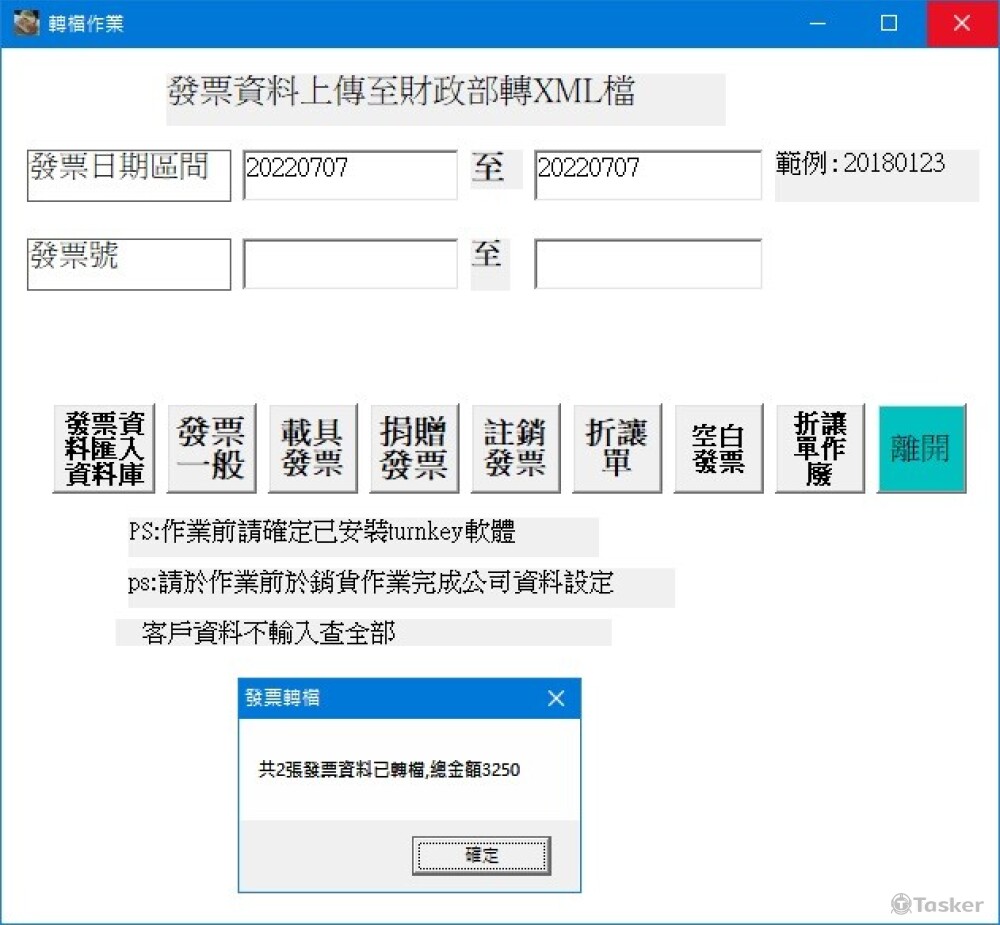Click the 空白發票 button
Screen dimensions: 1000x925
(x=718, y=448)
